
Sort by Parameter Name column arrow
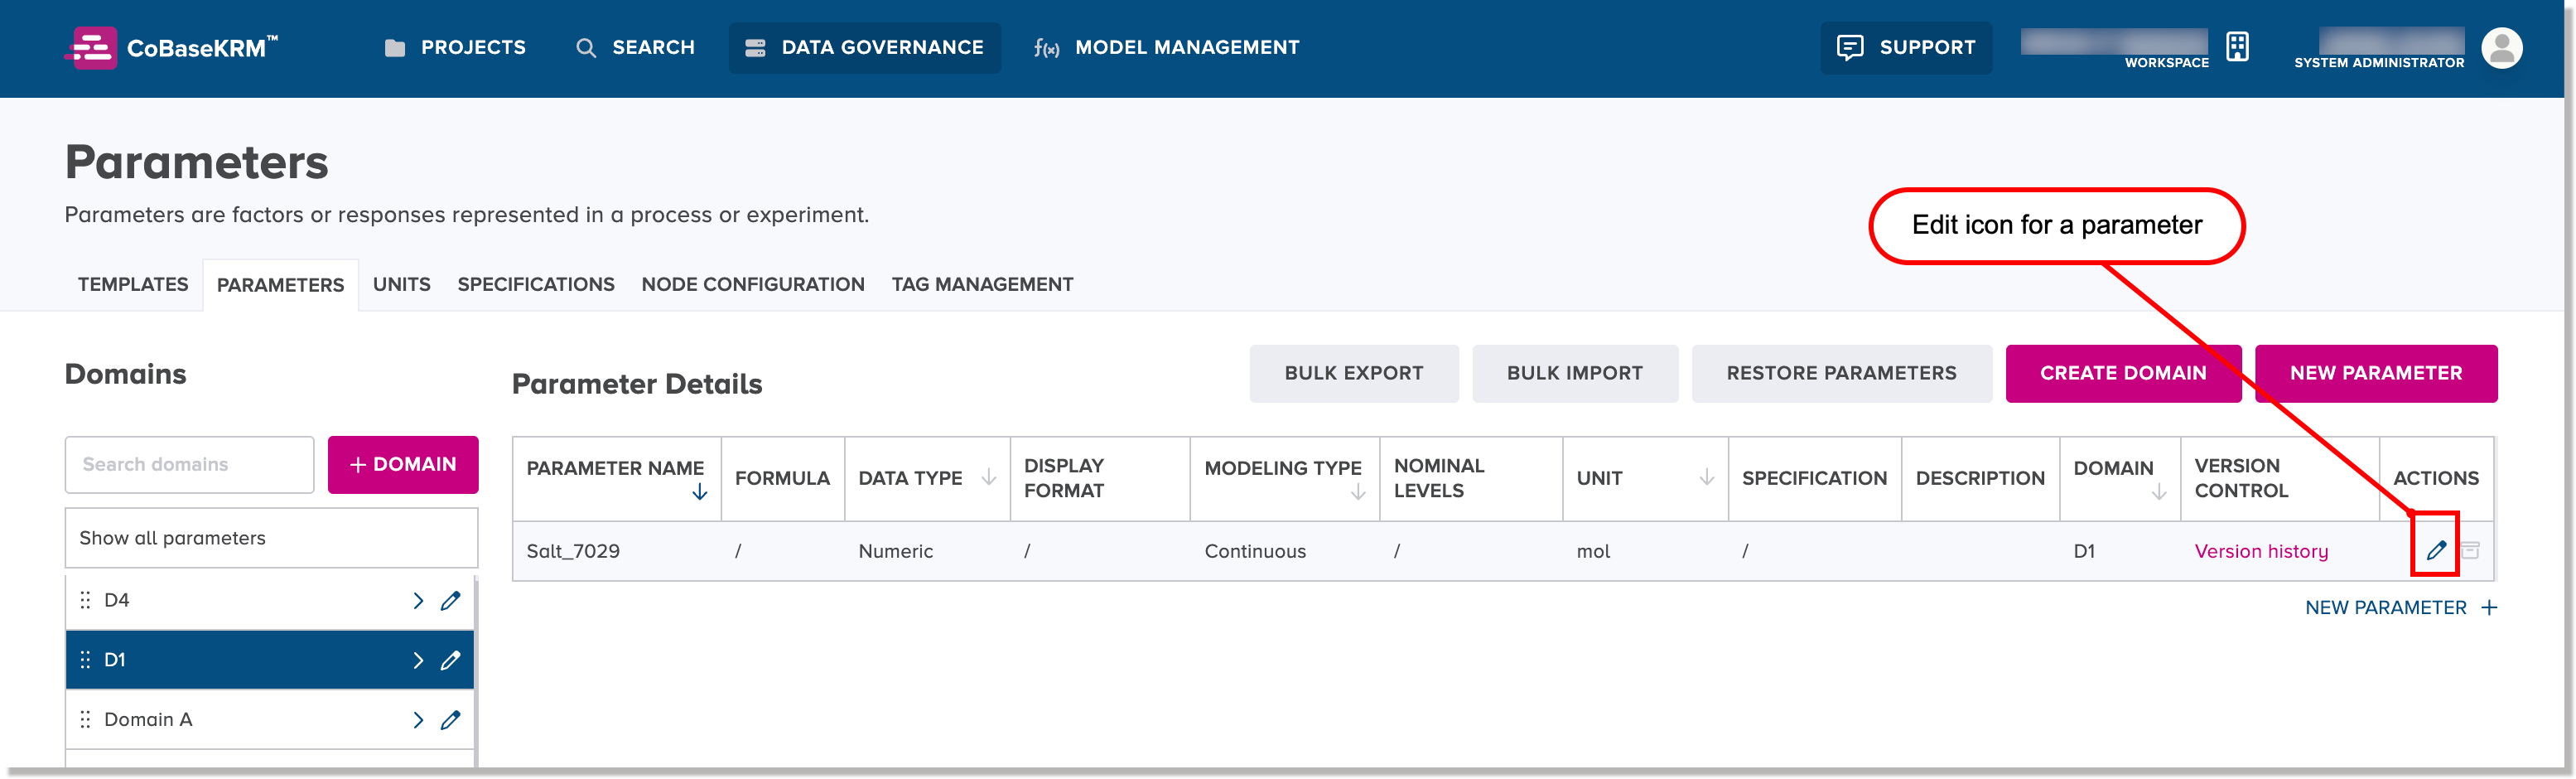(700, 492)
